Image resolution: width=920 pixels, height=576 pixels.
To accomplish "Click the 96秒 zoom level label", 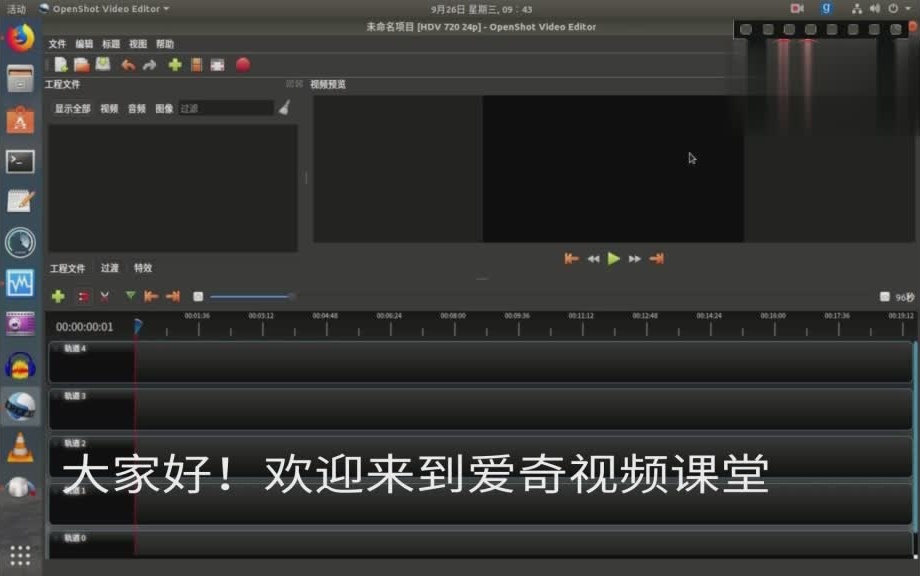I will 905,297.
